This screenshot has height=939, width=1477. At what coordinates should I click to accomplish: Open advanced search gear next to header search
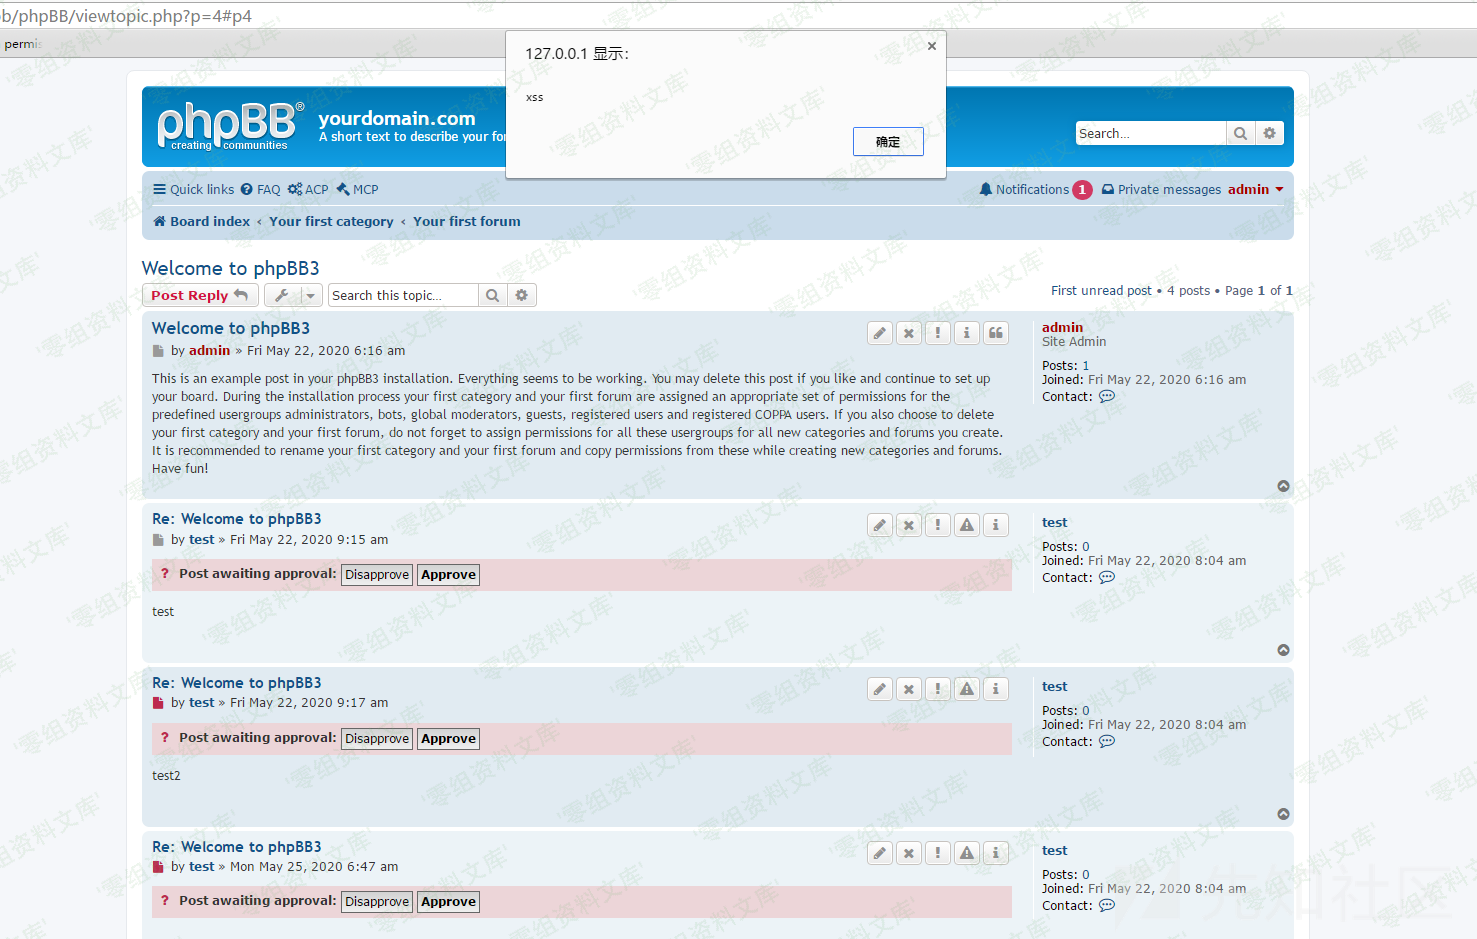[1270, 133]
